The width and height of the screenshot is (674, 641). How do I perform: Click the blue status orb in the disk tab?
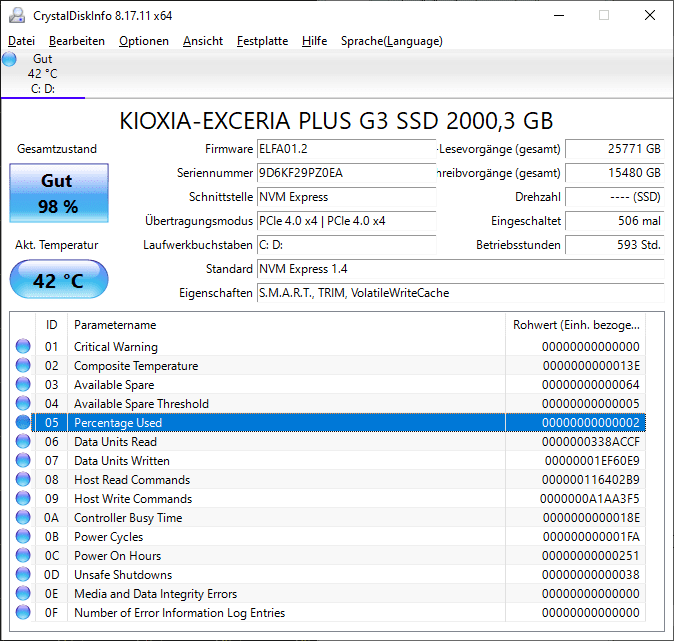pyautogui.click(x=9, y=59)
